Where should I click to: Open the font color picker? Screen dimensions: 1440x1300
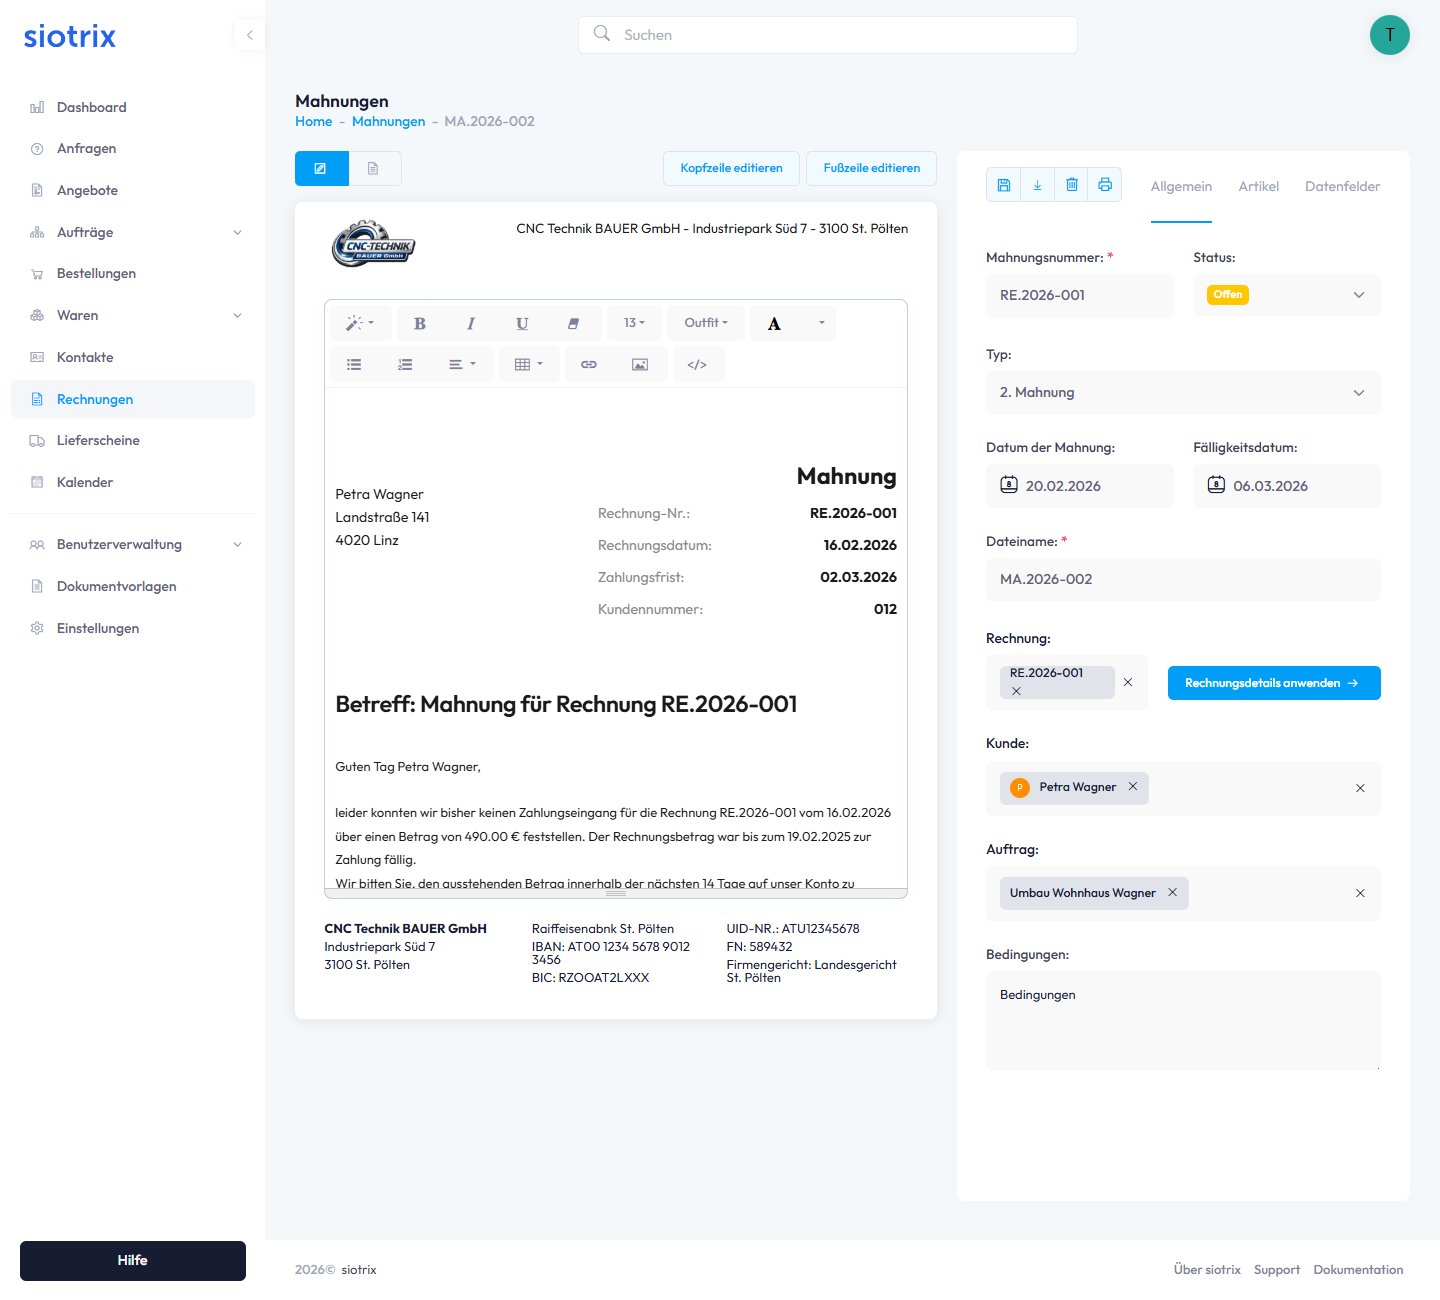tap(821, 323)
